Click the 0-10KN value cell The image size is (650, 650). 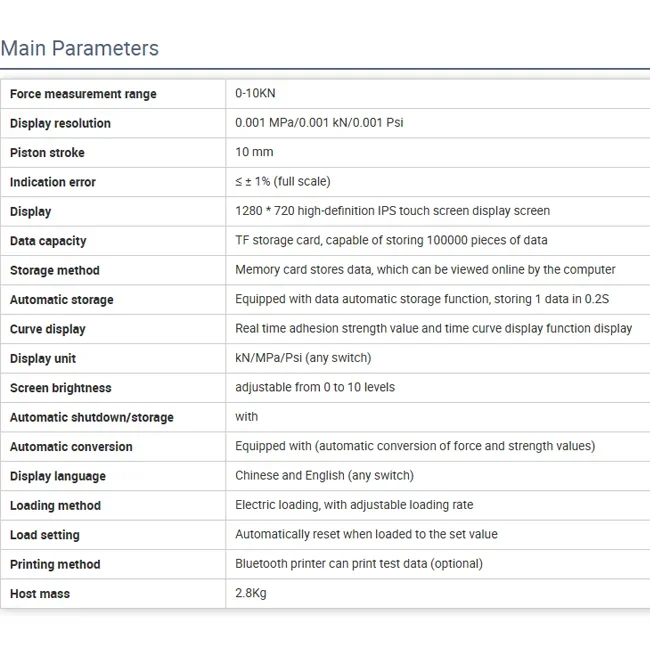tap(255, 93)
